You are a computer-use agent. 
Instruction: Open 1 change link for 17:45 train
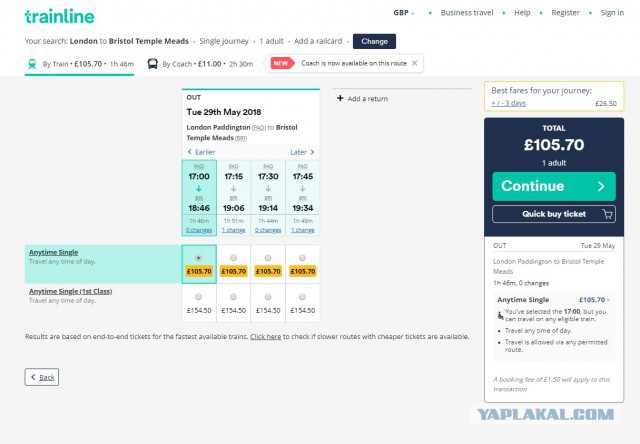pyautogui.click(x=302, y=230)
